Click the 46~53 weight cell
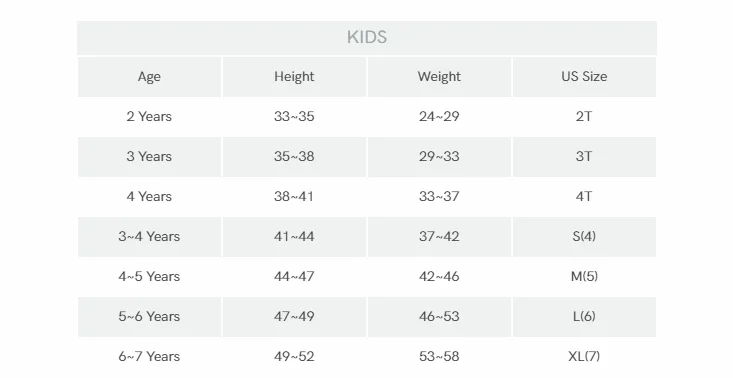Image resolution: width=733 pixels, height=378 pixels. tap(439, 317)
